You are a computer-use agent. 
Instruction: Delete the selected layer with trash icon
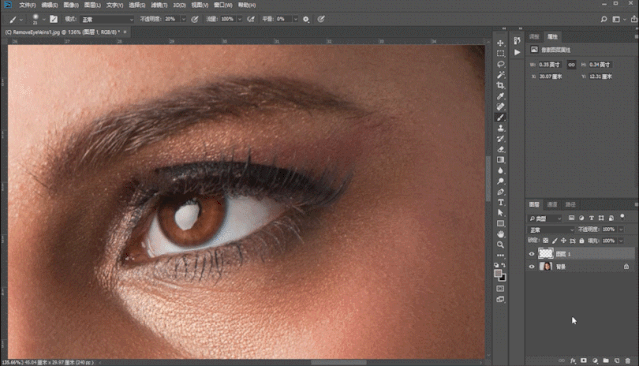tap(628, 361)
